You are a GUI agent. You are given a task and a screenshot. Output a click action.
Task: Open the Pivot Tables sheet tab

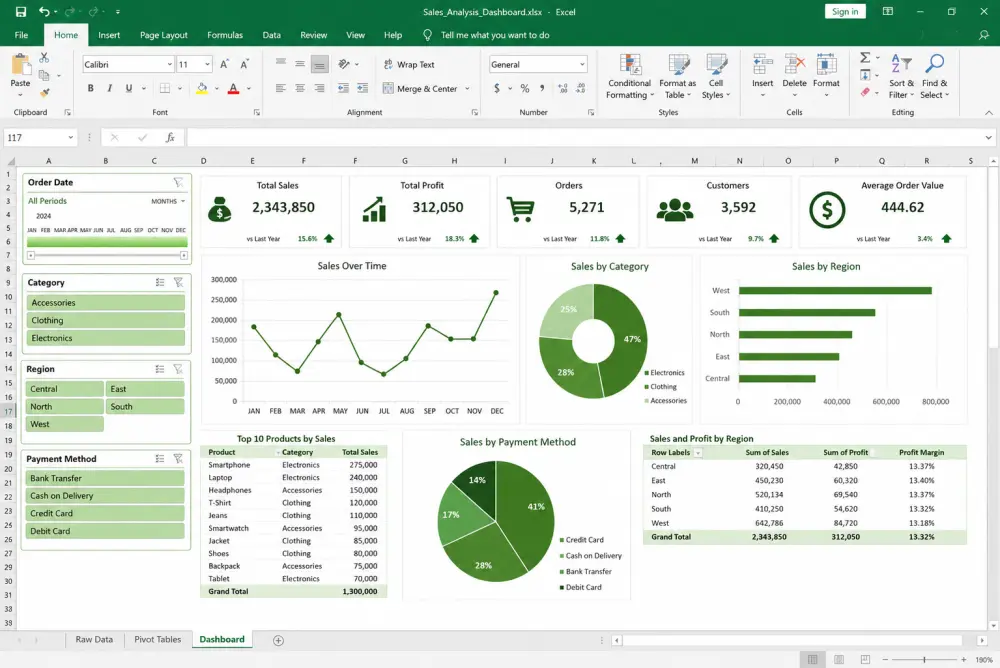[158, 639]
